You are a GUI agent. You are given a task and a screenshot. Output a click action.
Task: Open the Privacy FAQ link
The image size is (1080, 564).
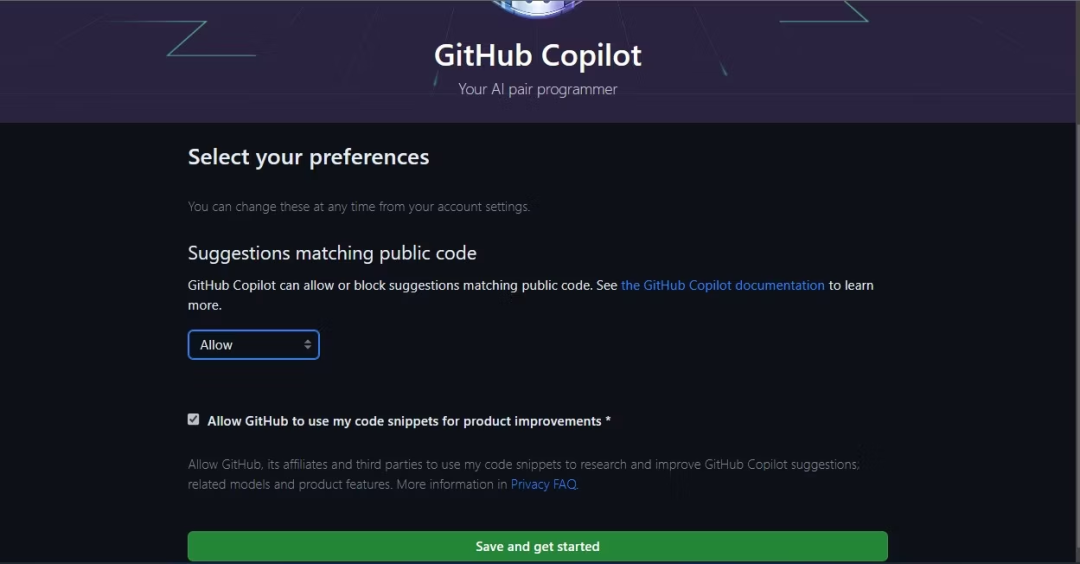pos(544,484)
